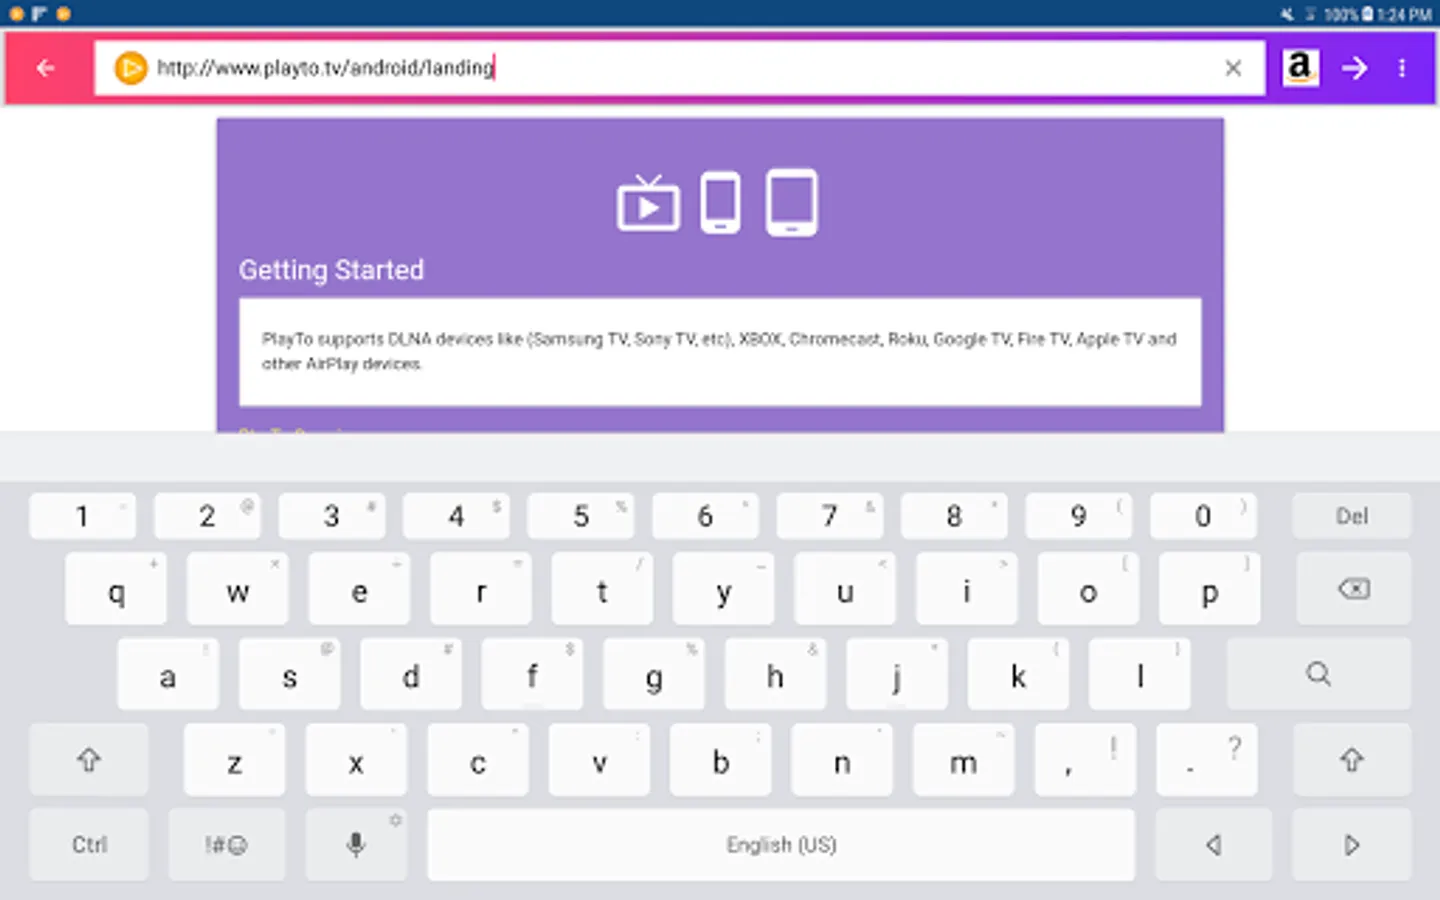Tap the u key

[845, 589]
